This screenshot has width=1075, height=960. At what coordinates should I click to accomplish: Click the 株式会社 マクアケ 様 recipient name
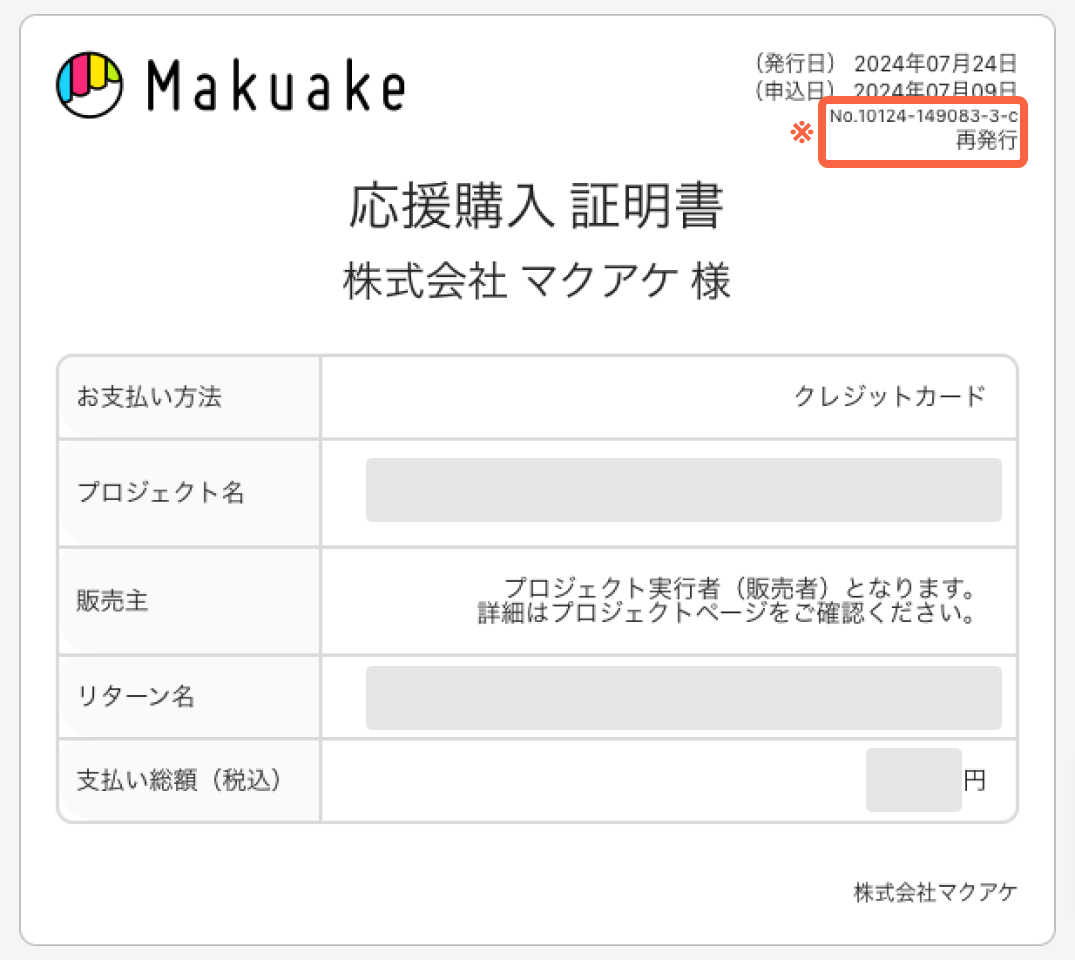537,281
